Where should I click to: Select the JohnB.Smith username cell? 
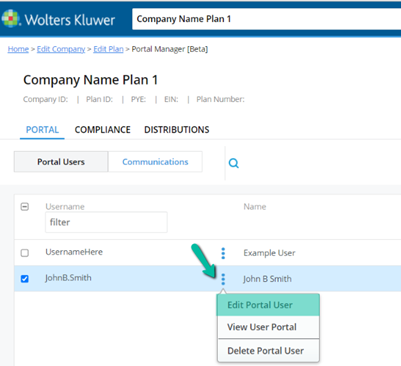pyautogui.click(x=68, y=278)
